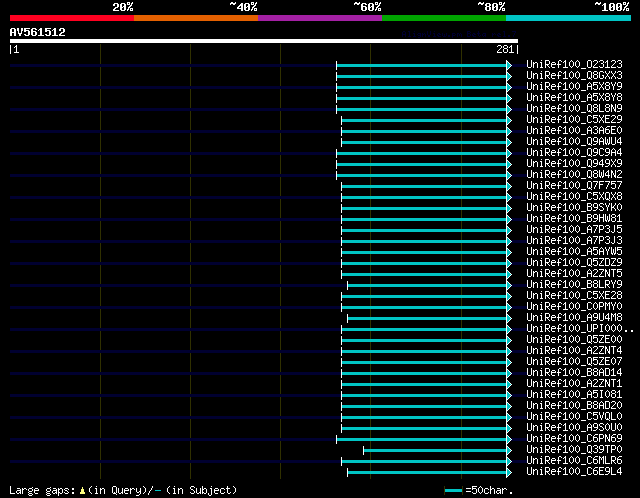Click the cyan ~100% legend segment

click(569, 18)
